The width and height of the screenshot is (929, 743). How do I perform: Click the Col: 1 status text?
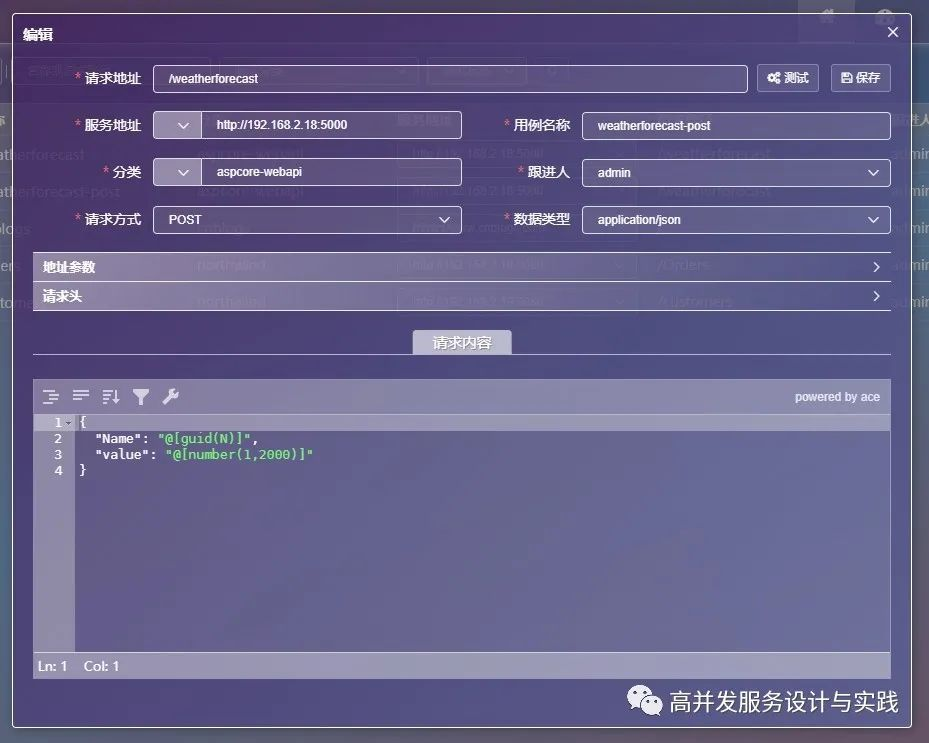(101, 667)
